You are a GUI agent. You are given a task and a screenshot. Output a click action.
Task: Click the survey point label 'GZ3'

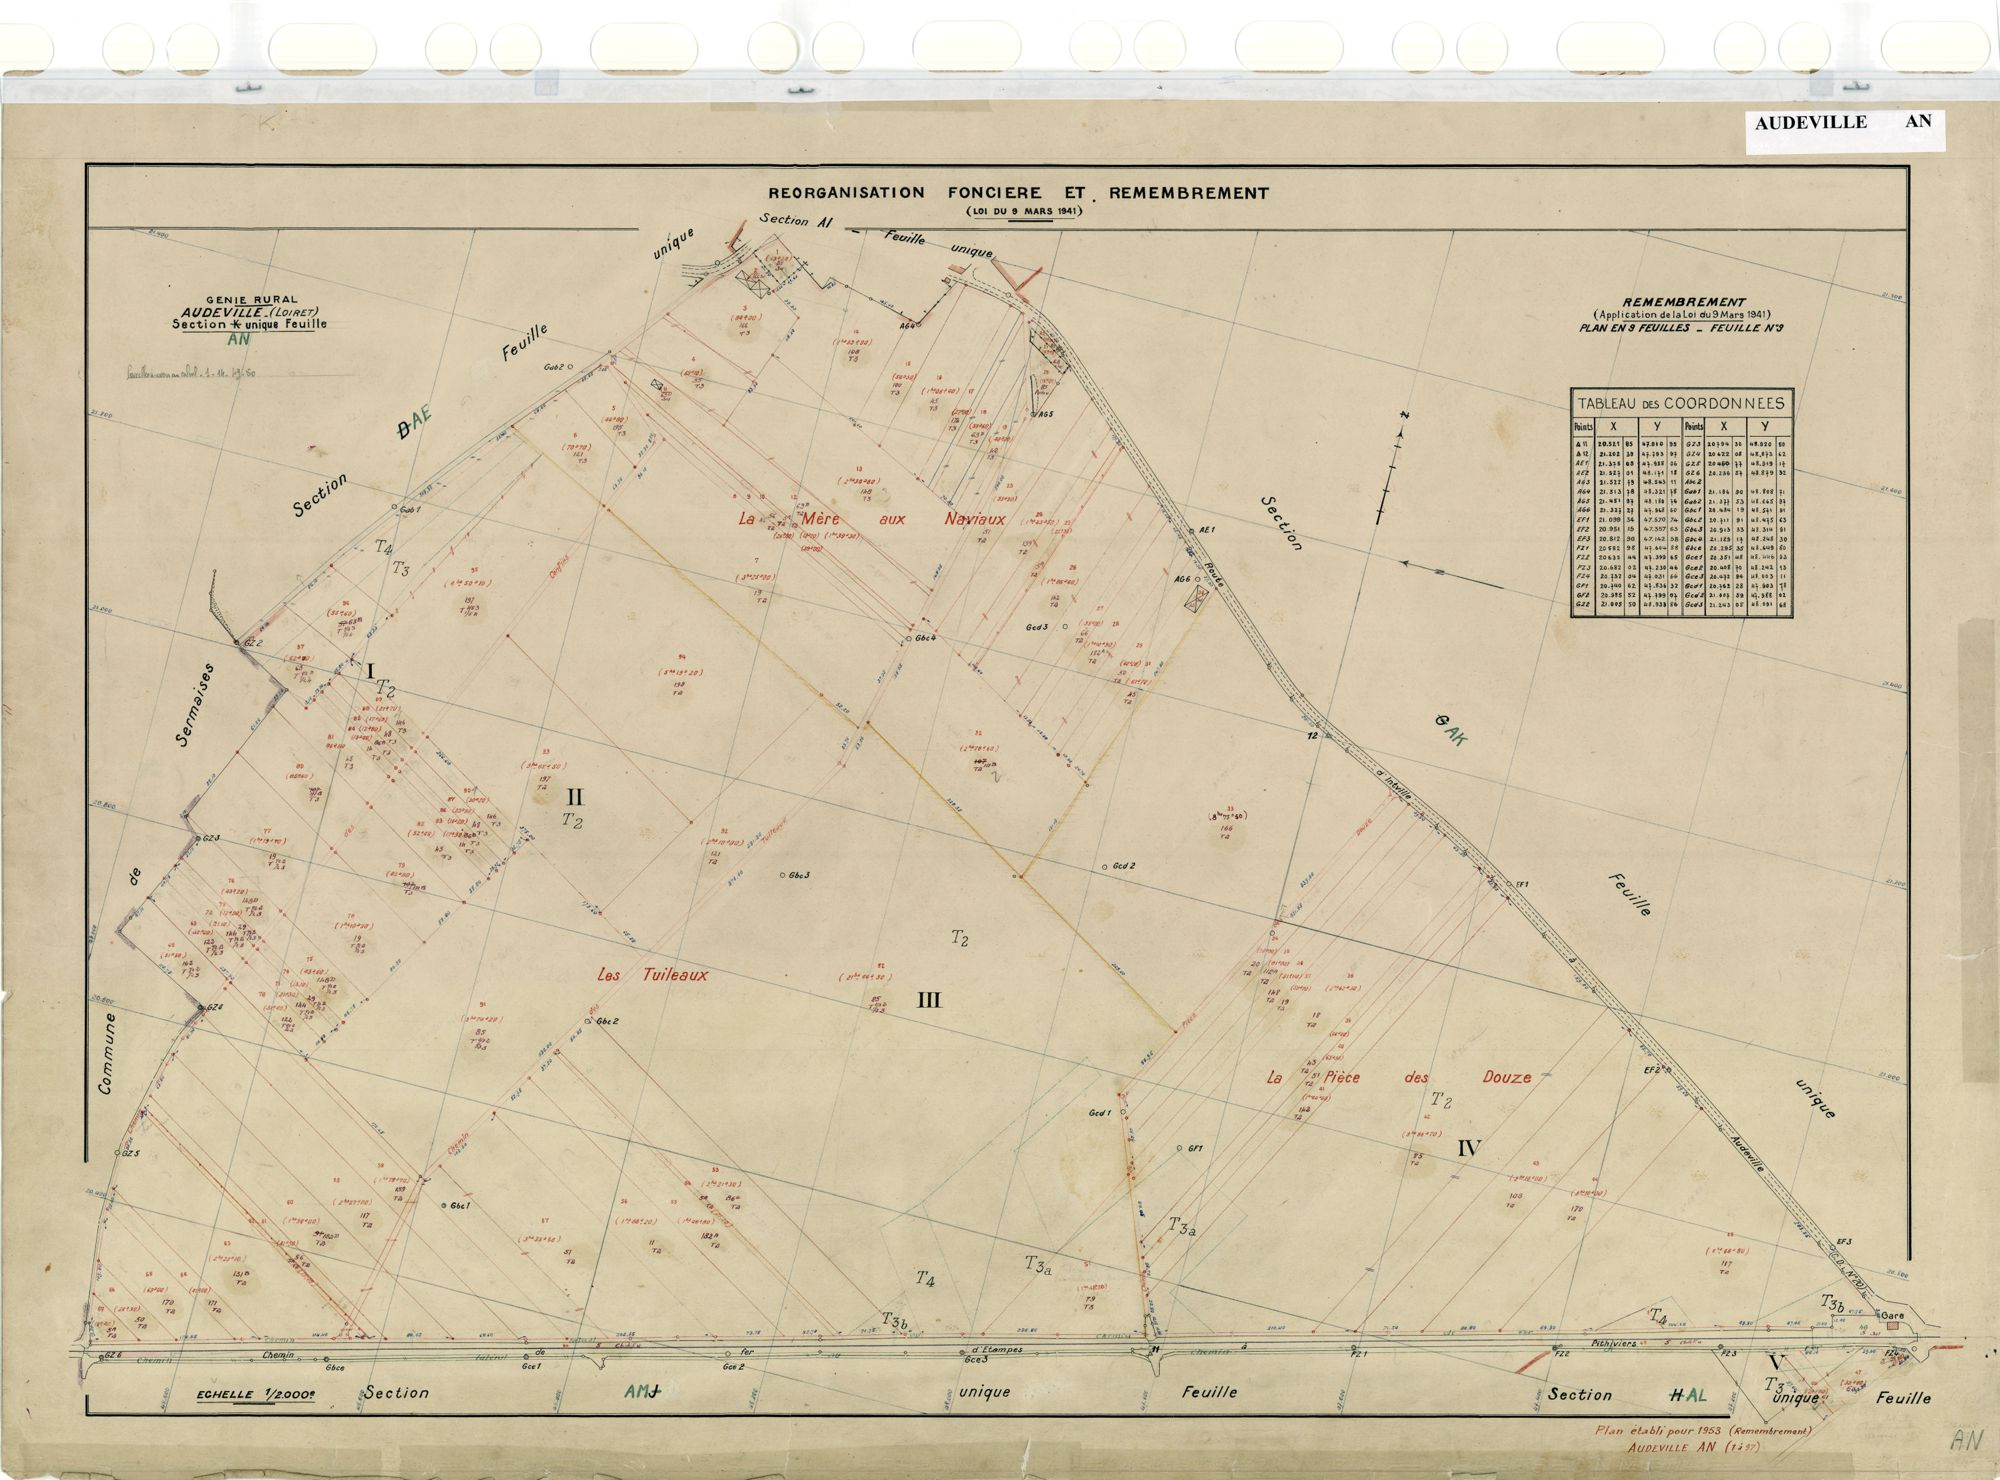click(x=211, y=837)
